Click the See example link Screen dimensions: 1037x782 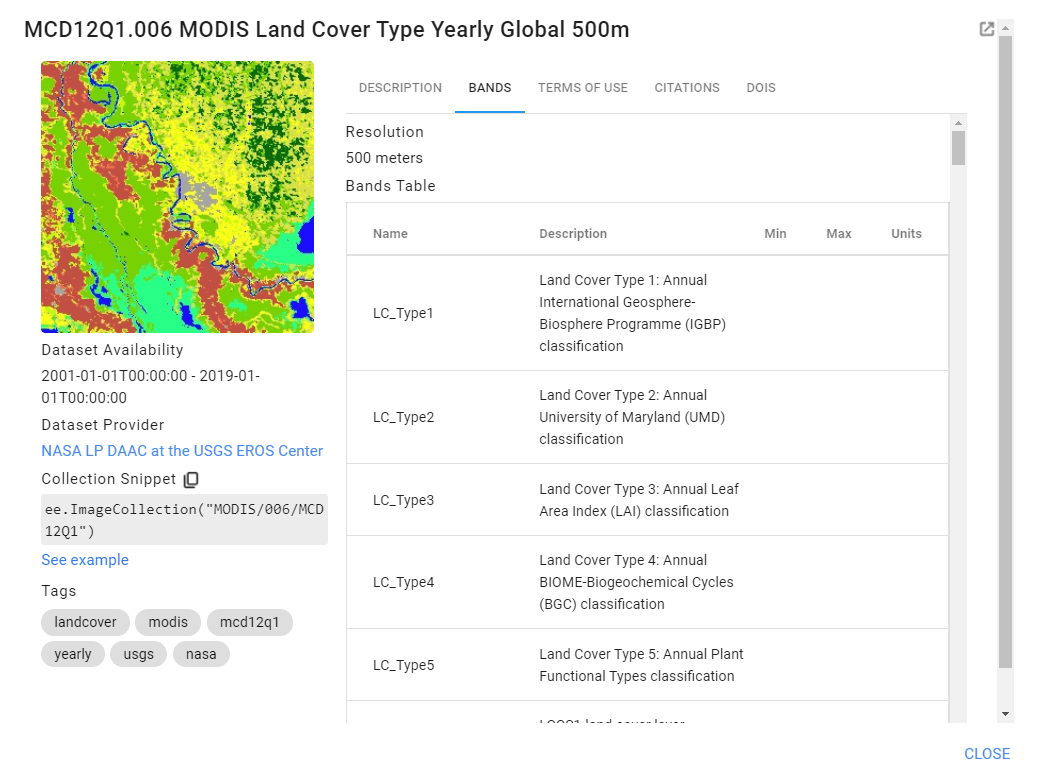84,560
